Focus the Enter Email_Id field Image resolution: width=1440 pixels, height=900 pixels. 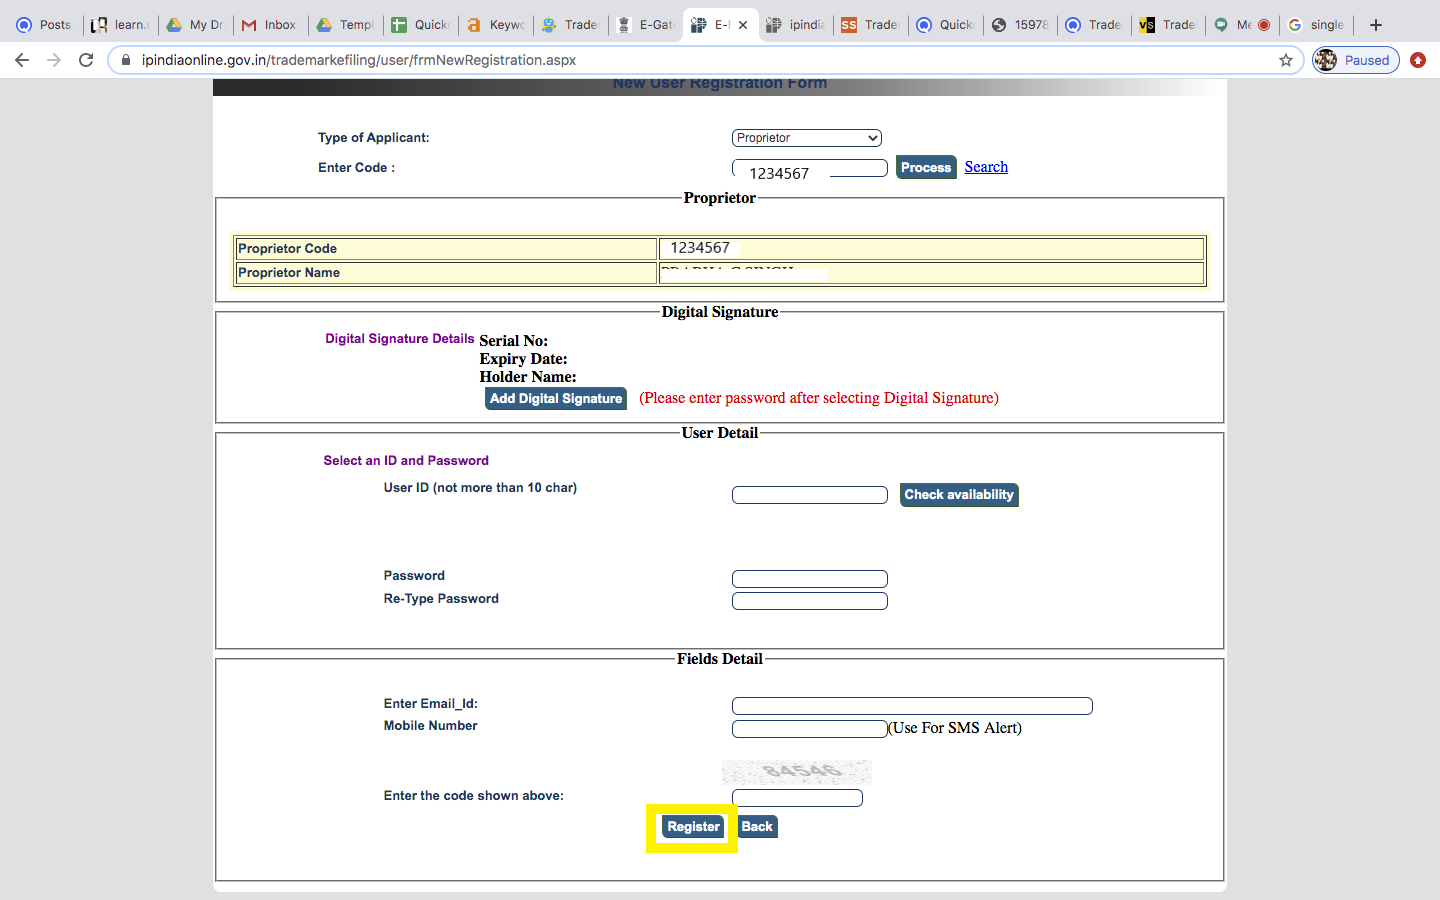[912, 706]
